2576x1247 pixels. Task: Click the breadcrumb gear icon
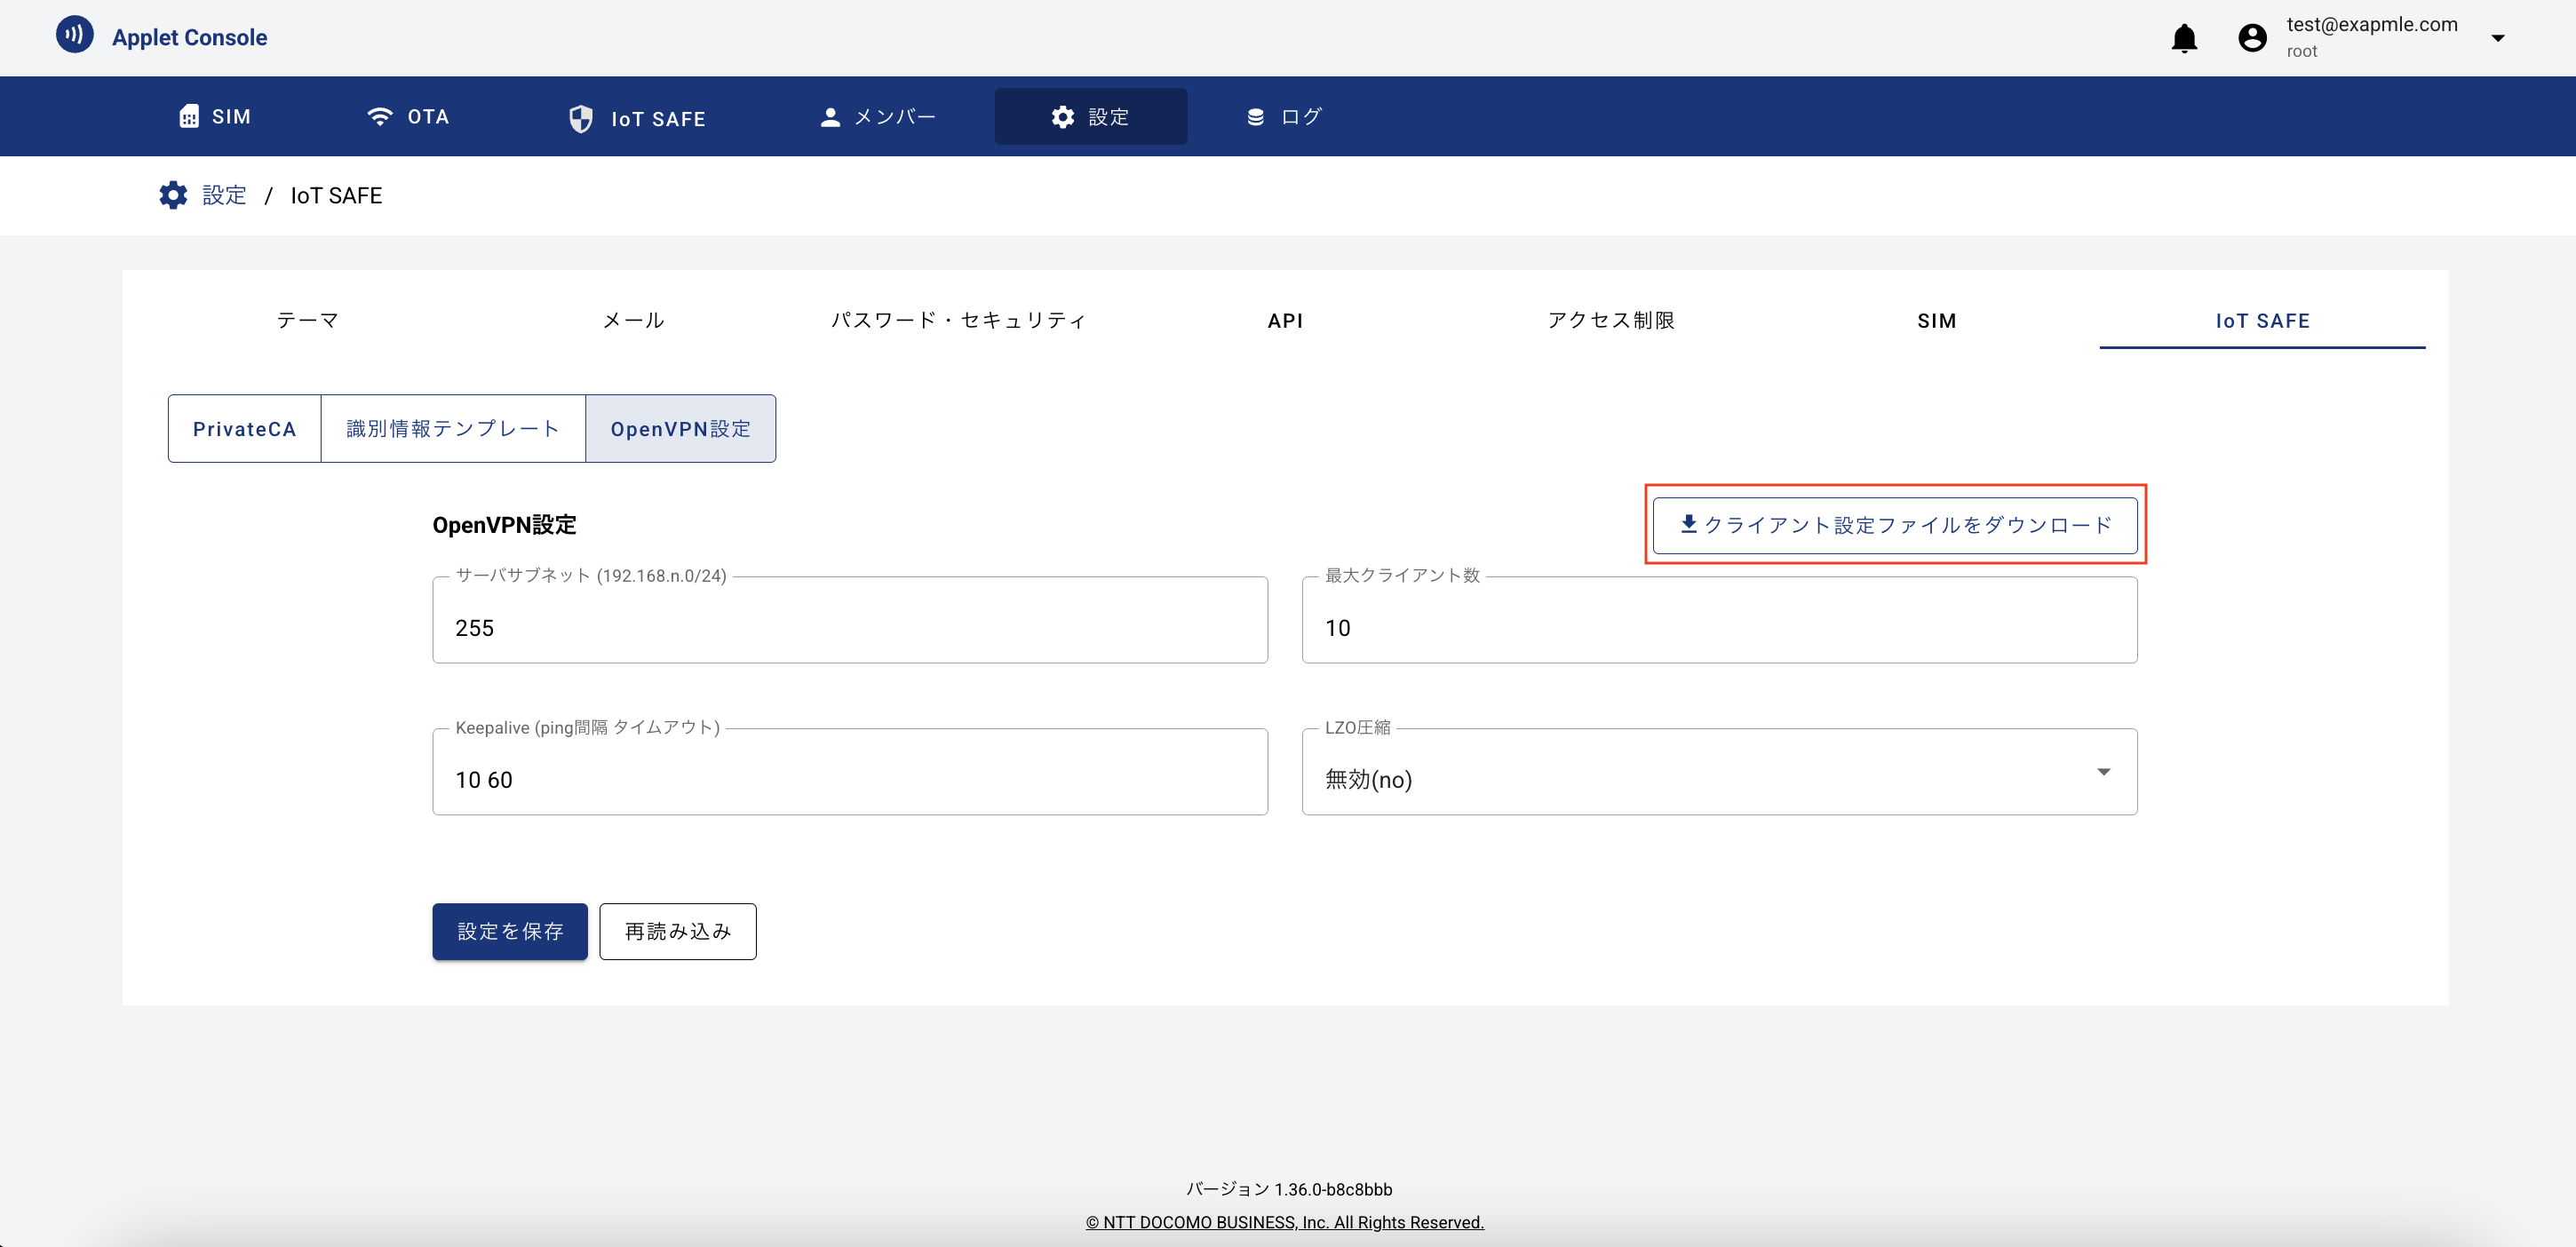click(x=173, y=195)
